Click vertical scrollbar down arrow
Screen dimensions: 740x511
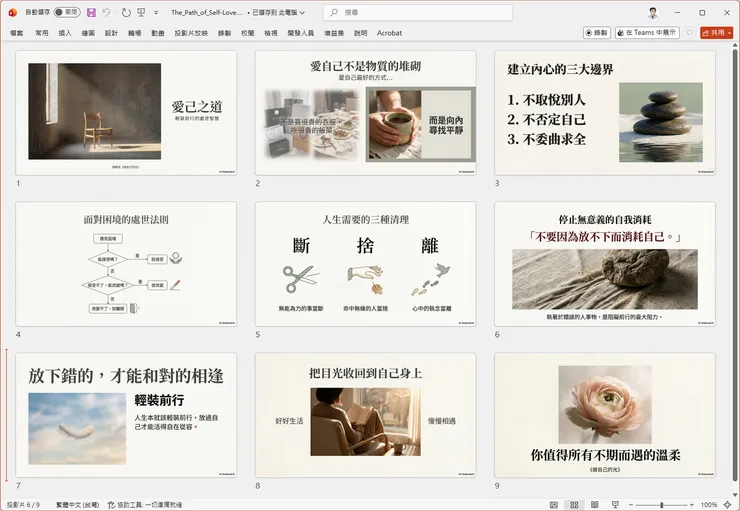coord(735,495)
